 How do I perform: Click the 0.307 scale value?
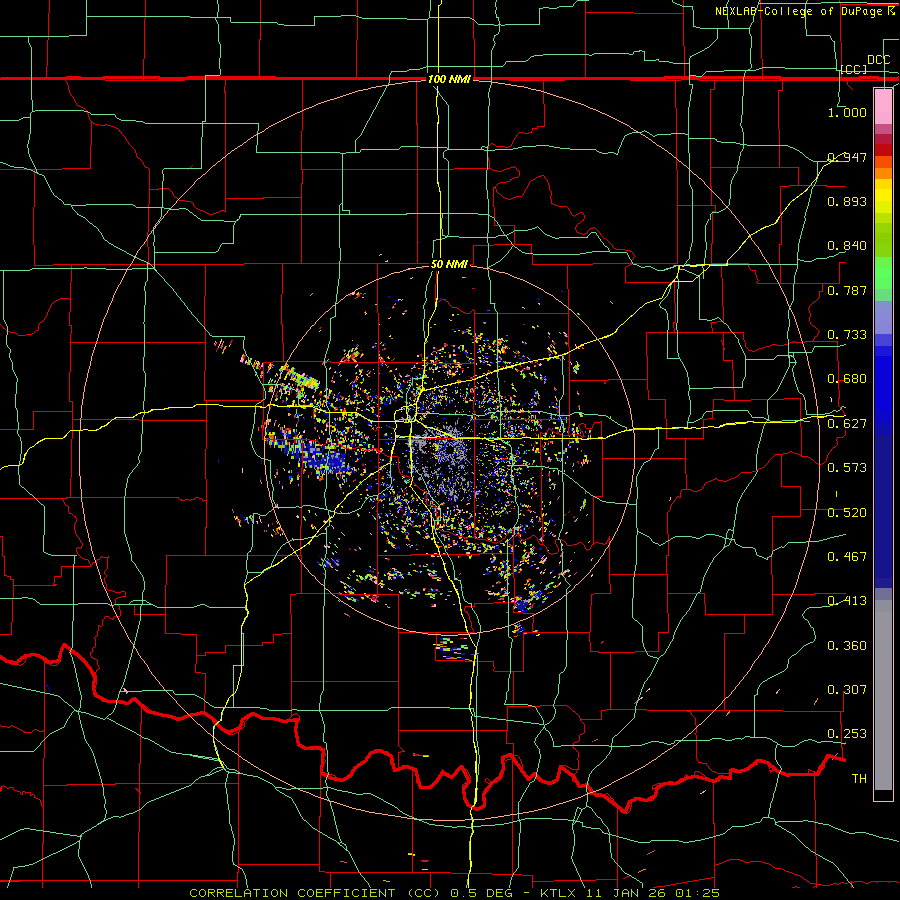(847, 690)
